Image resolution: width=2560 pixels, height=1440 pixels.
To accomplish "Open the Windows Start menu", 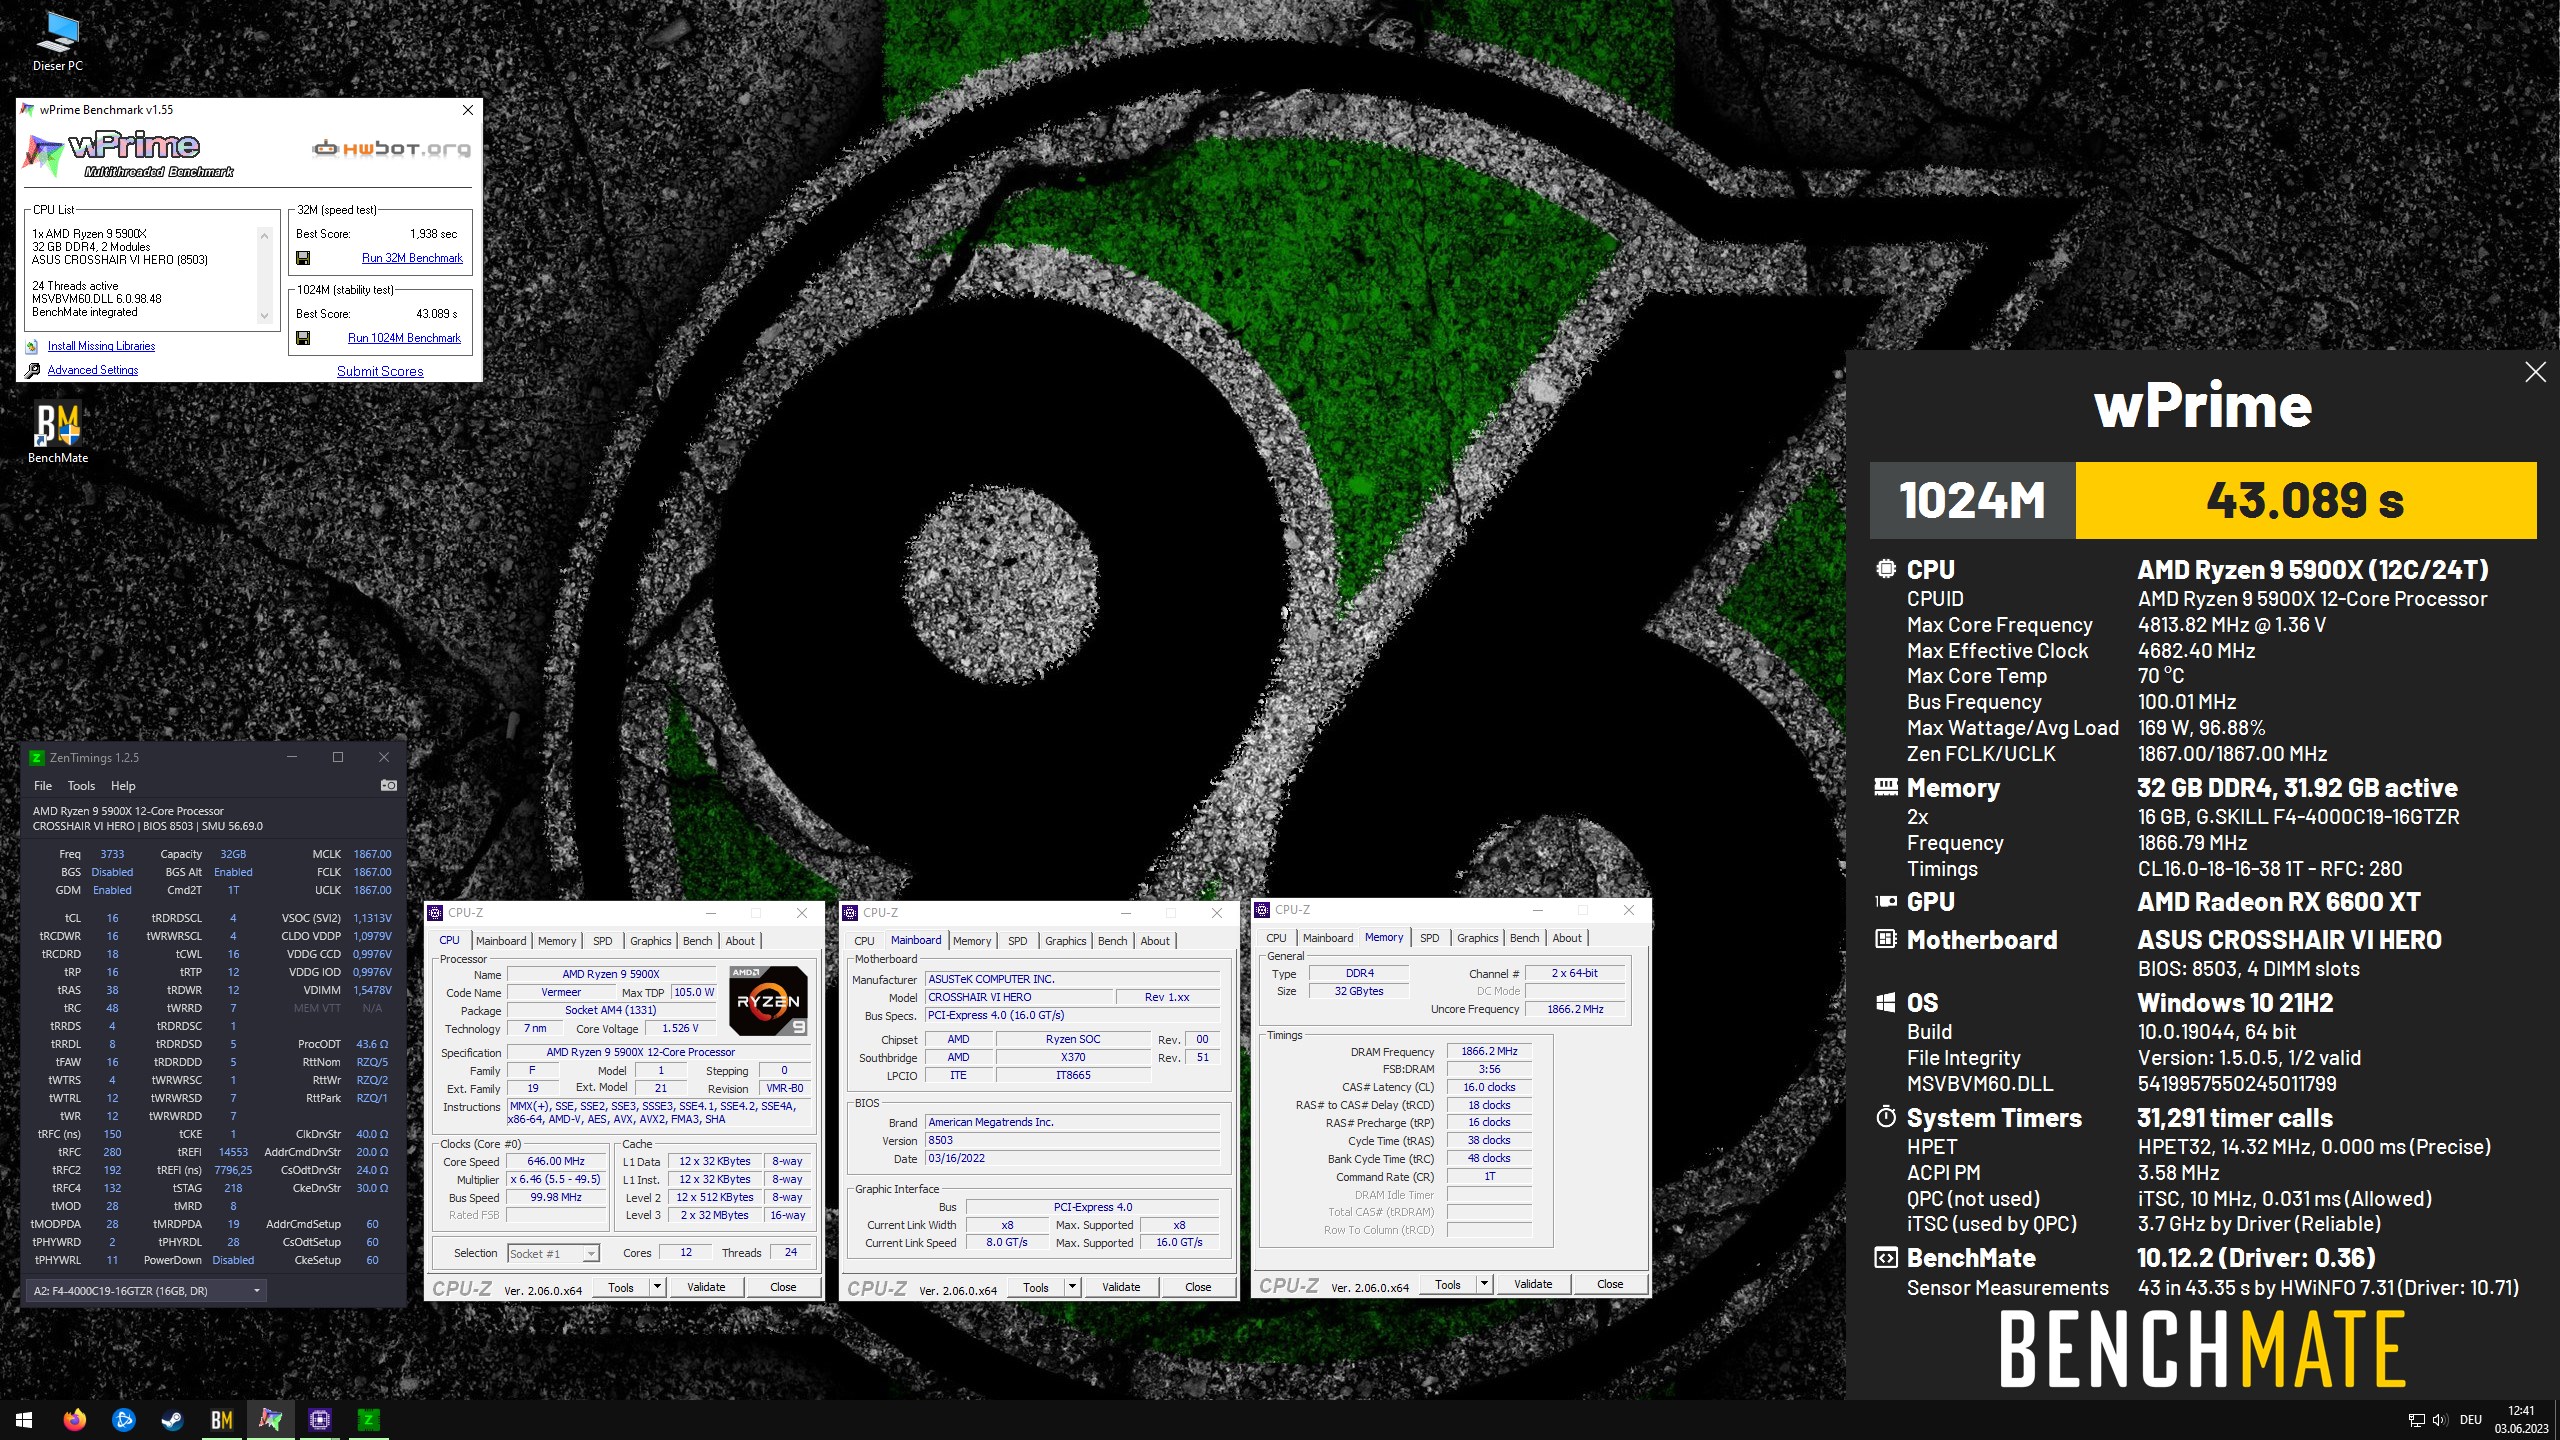I will pyautogui.click(x=24, y=1419).
